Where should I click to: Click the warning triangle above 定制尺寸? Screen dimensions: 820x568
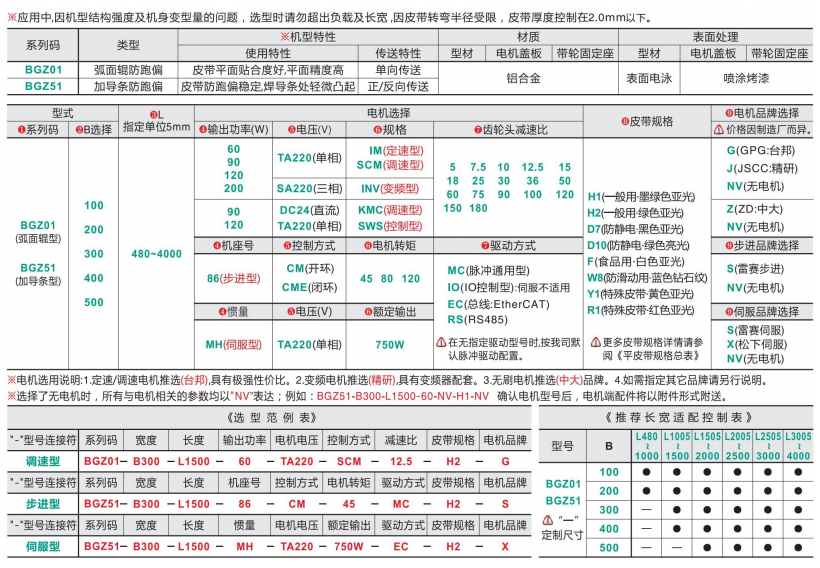tap(546, 520)
